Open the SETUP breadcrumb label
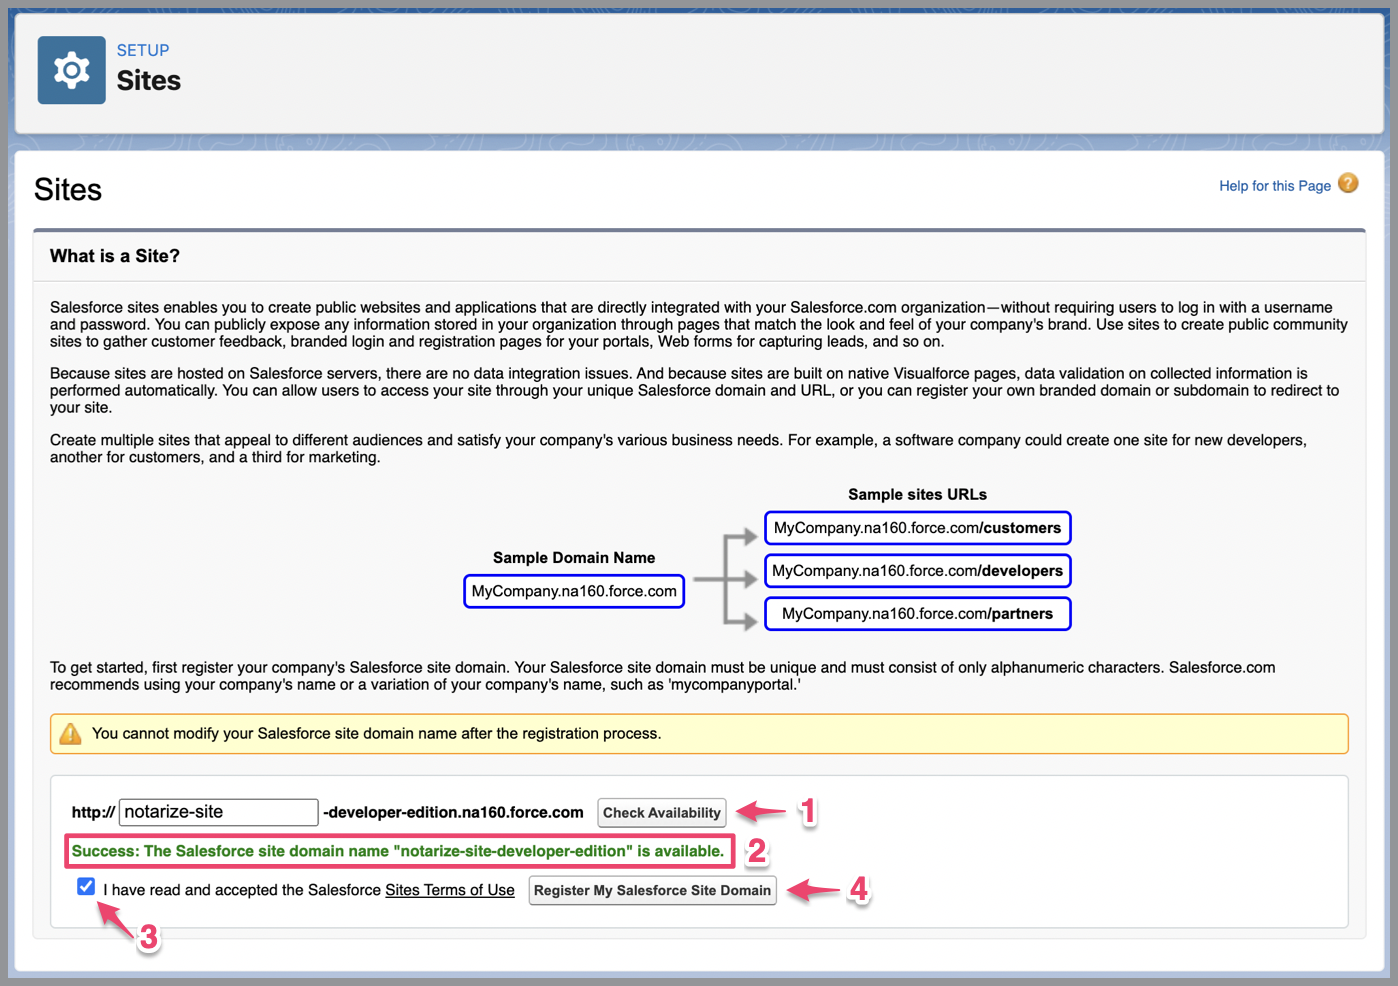1398x986 pixels. [x=142, y=49]
